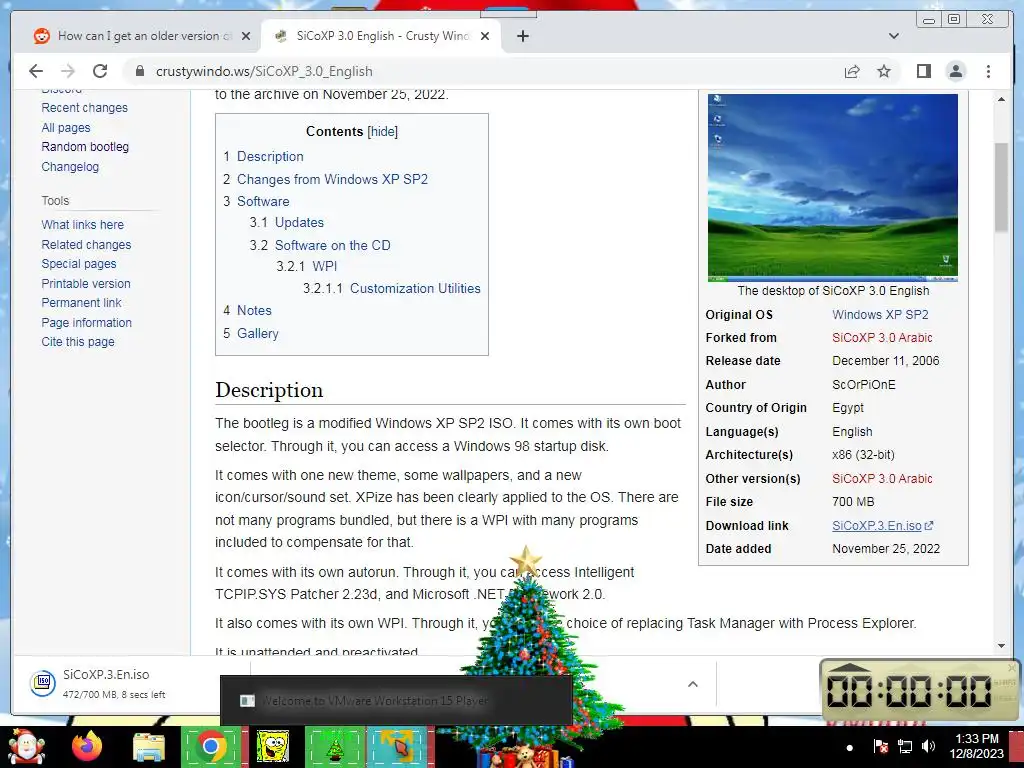Close the SiCoXP 3.0 English tab

pyautogui.click(x=485, y=36)
